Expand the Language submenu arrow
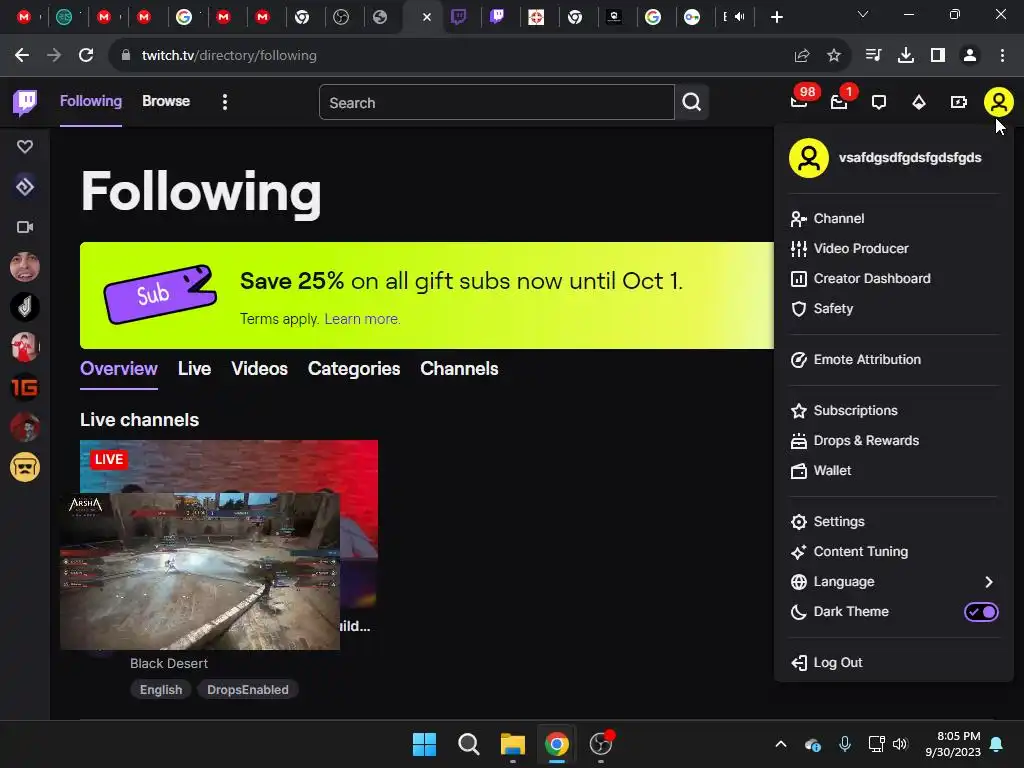Viewport: 1024px width, 768px height. click(989, 582)
